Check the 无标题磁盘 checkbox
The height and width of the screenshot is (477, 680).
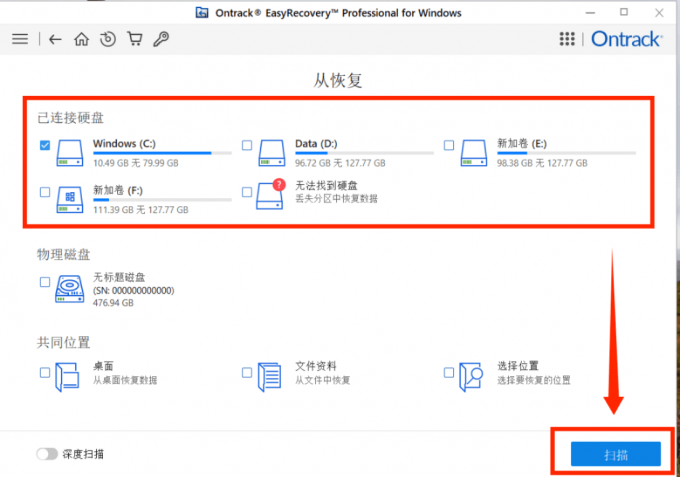tap(45, 282)
